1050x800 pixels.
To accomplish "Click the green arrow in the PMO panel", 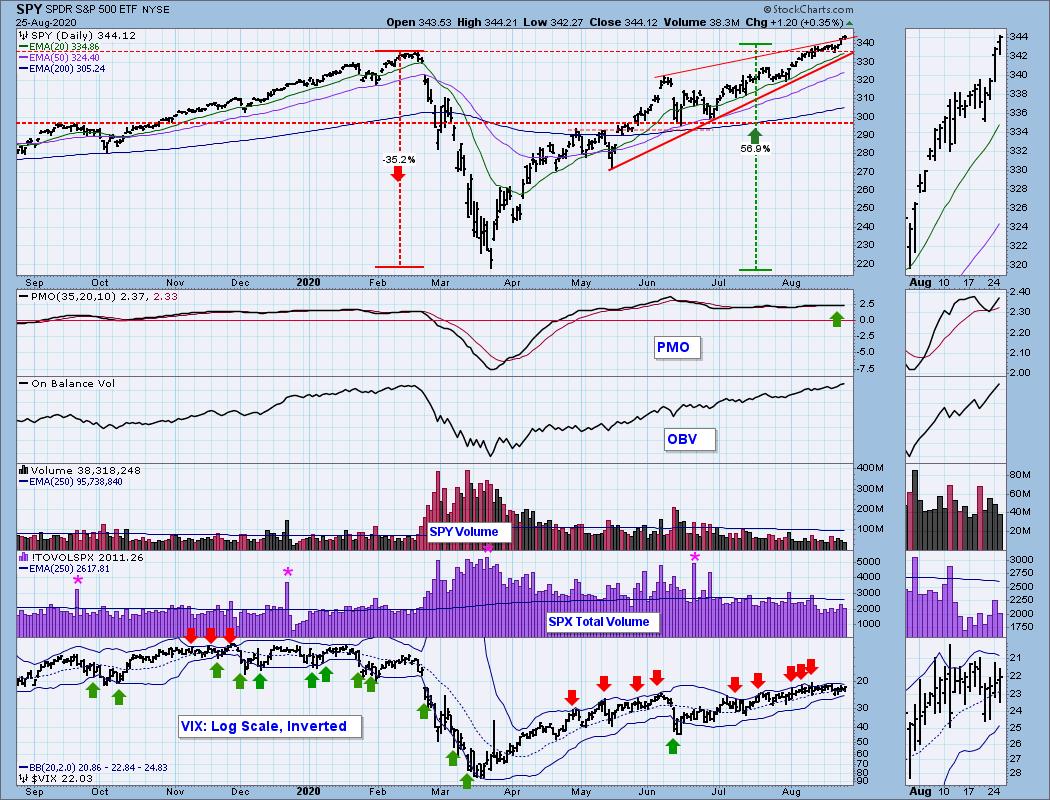I will [836, 319].
